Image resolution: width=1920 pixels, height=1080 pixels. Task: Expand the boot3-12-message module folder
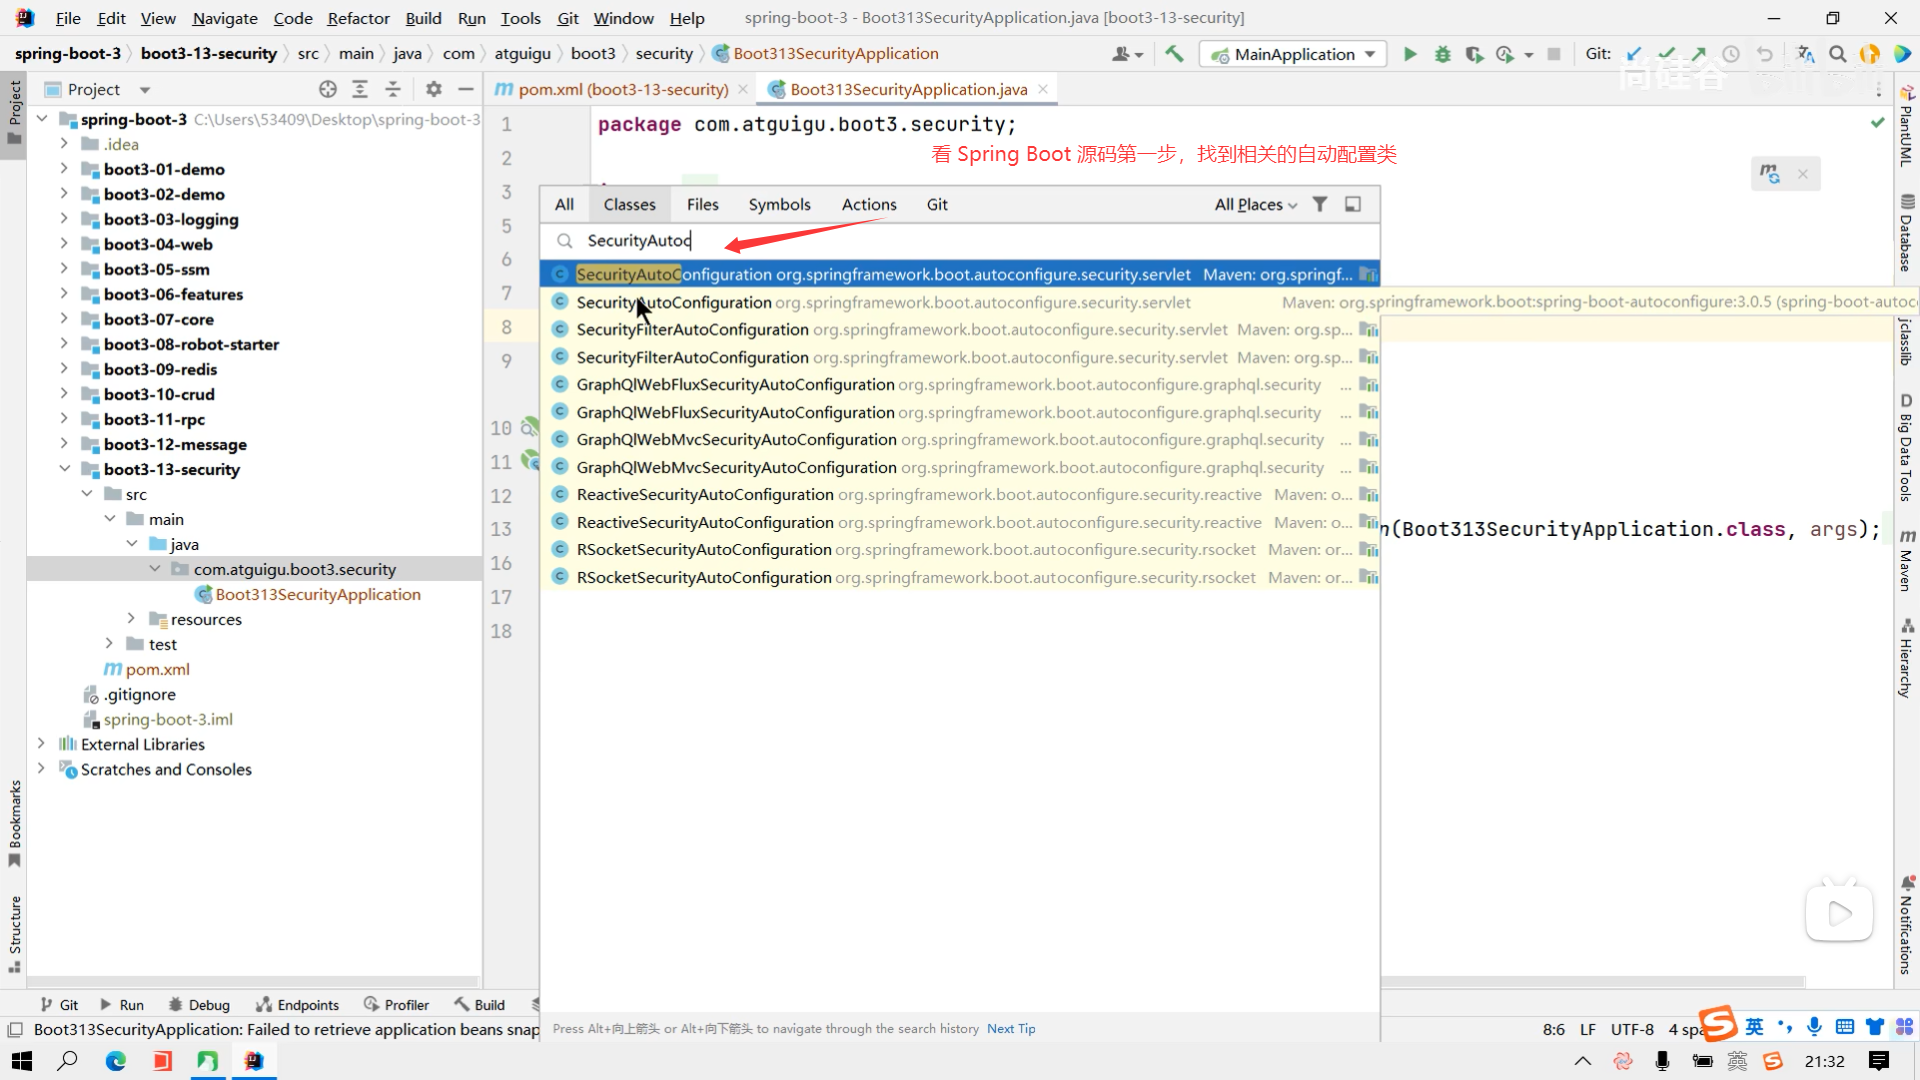point(64,444)
